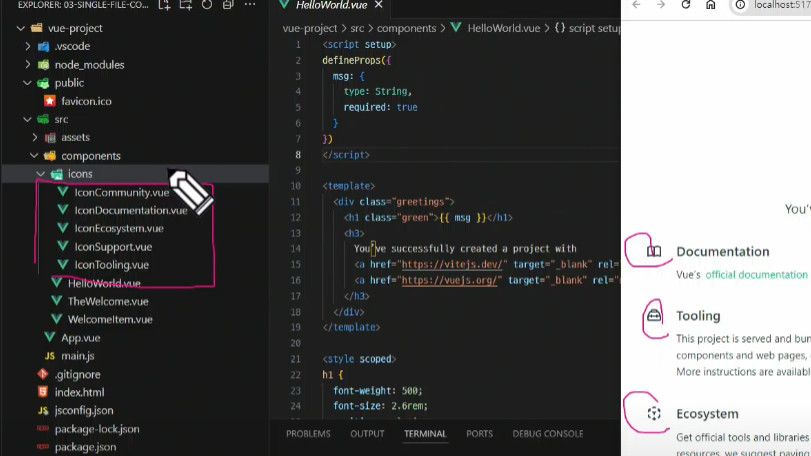The height and width of the screenshot is (456, 811).
Task: Click the Tooling toolbox icon
Action: (654, 315)
